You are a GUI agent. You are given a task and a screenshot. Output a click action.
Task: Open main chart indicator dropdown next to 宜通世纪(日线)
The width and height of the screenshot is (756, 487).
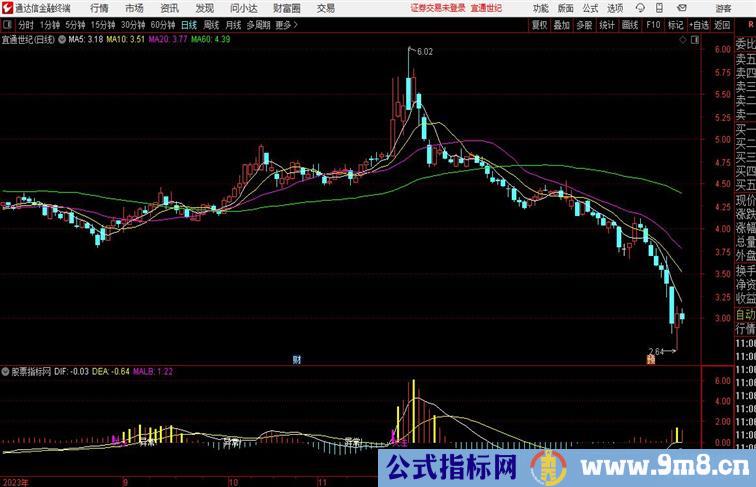pos(63,40)
